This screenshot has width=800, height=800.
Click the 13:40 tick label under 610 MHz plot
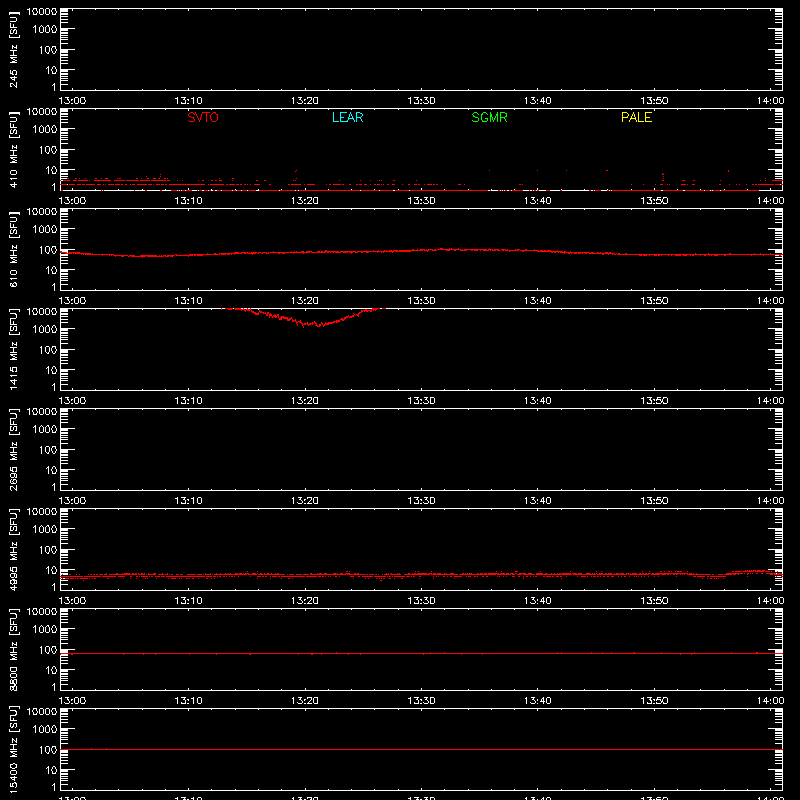click(537, 301)
